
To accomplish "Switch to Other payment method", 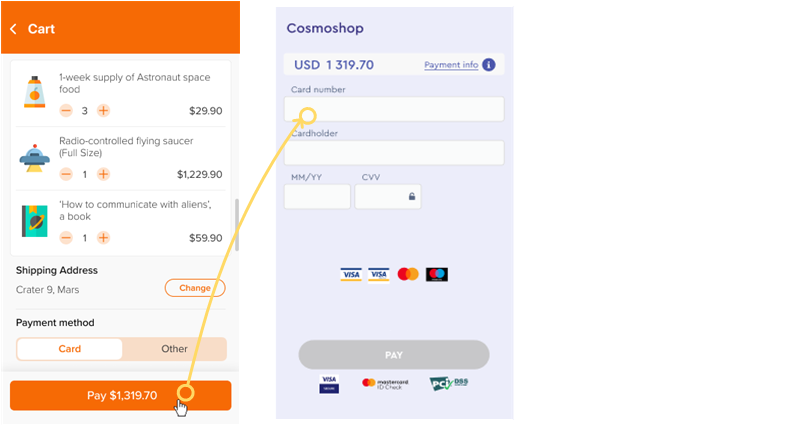I will pos(174,349).
